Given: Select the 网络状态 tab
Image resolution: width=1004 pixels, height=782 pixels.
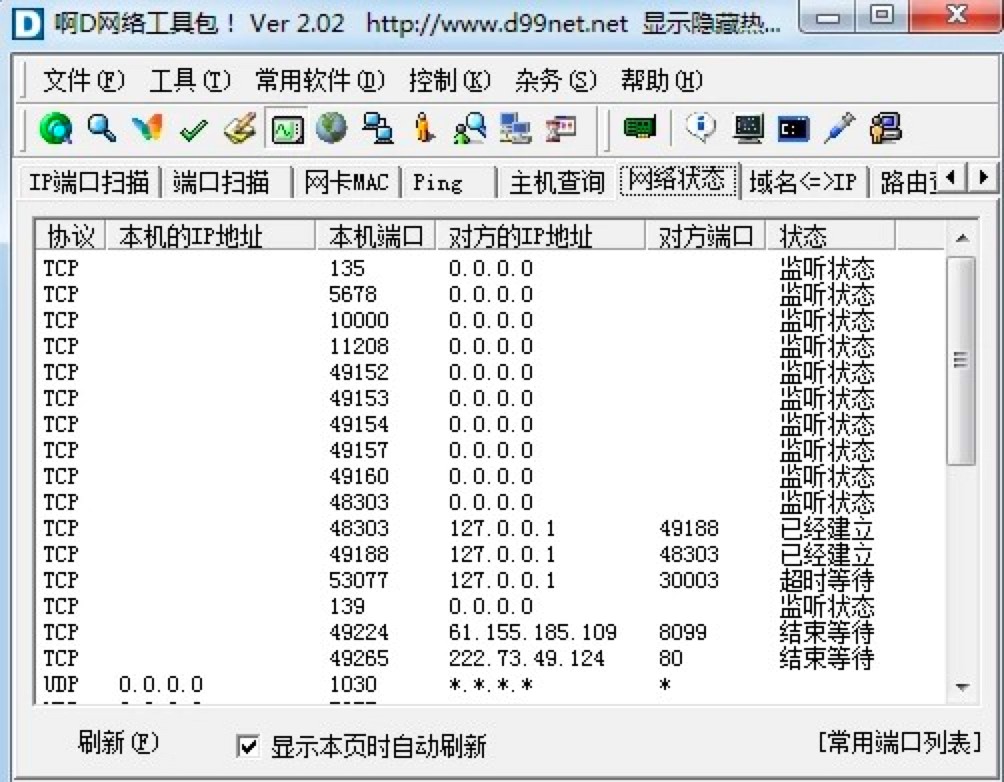Looking at the screenshot, I should [x=677, y=179].
